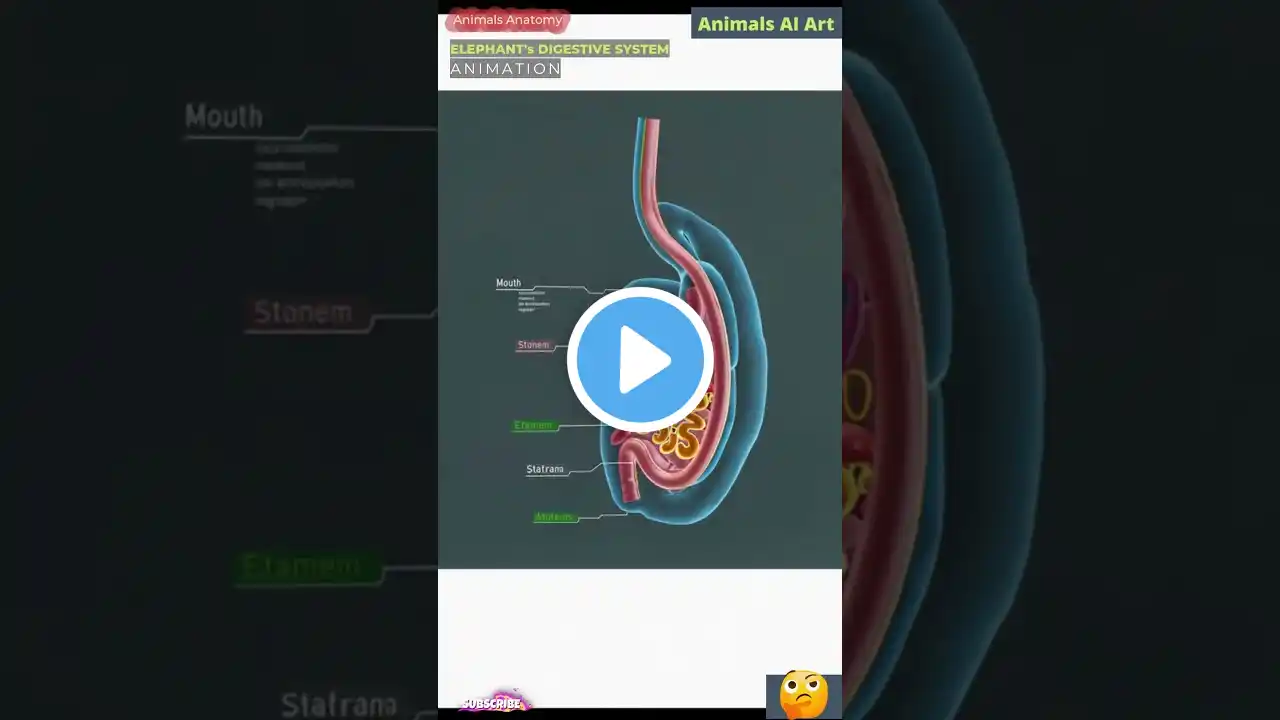Click the ANIMATION caption text

[505, 68]
